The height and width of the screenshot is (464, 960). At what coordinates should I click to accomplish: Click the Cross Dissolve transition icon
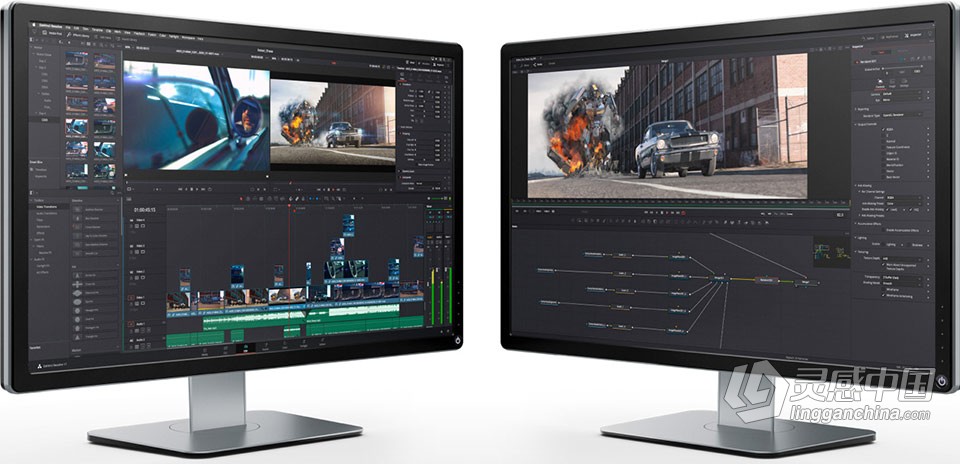(77, 226)
